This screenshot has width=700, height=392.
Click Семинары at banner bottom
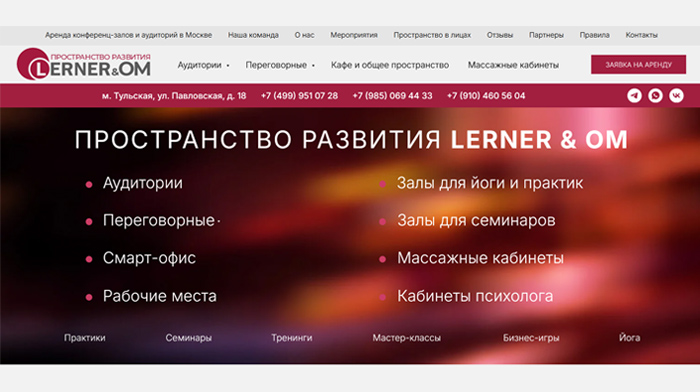tap(188, 338)
